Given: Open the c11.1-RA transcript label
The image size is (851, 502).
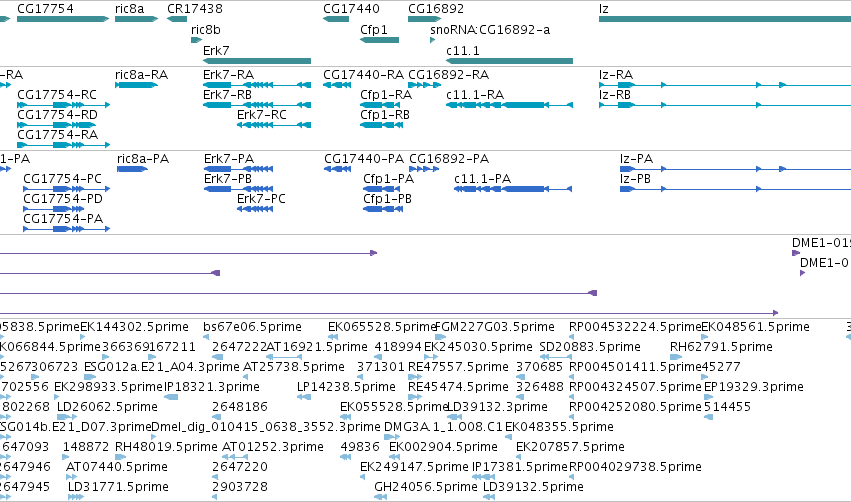Looking at the screenshot, I should [475, 94].
